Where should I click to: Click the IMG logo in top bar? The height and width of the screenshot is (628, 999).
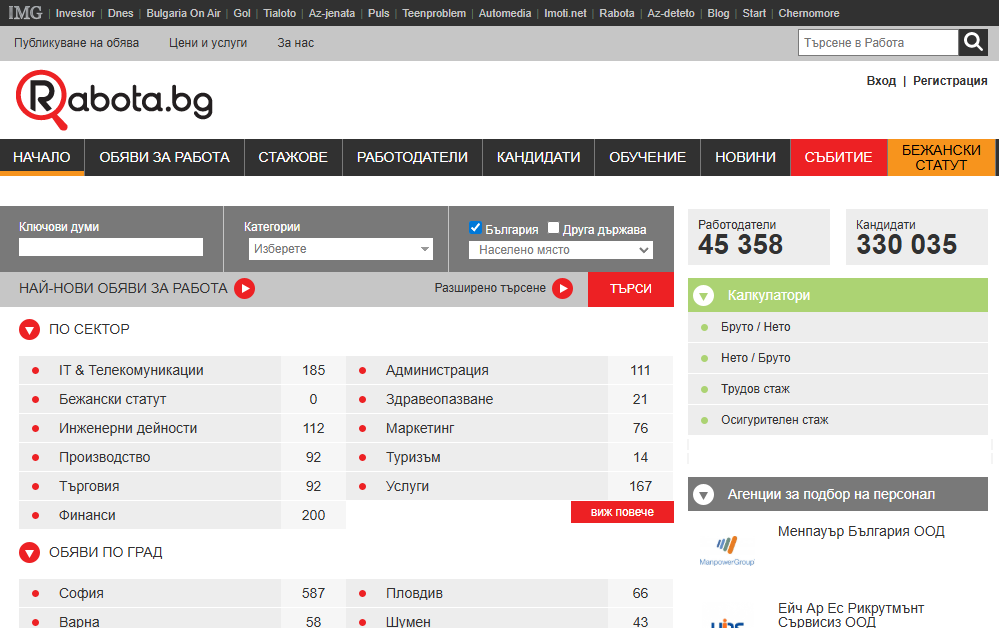25,13
